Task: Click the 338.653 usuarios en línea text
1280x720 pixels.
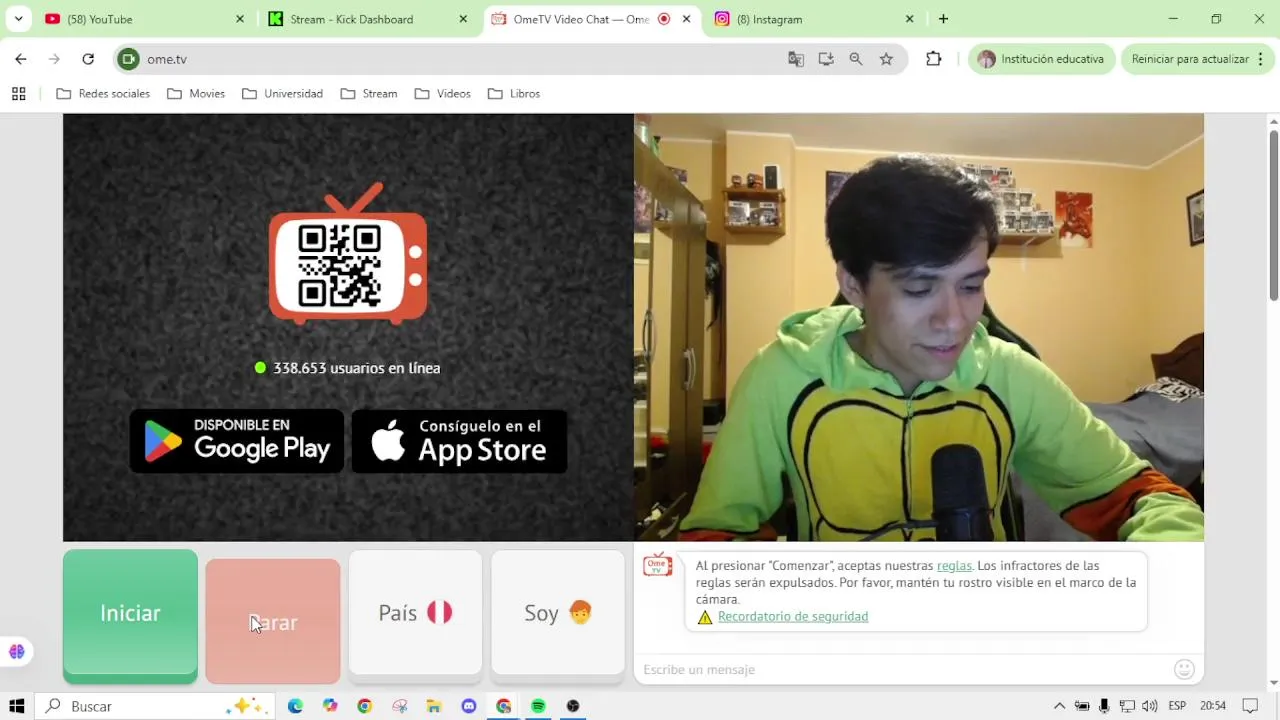Action: tap(356, 368)
